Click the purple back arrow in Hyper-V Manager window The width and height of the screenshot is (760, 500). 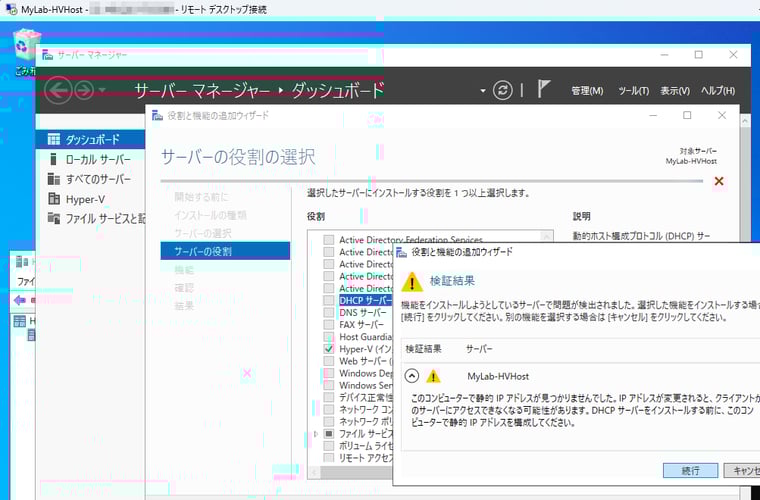20,300
